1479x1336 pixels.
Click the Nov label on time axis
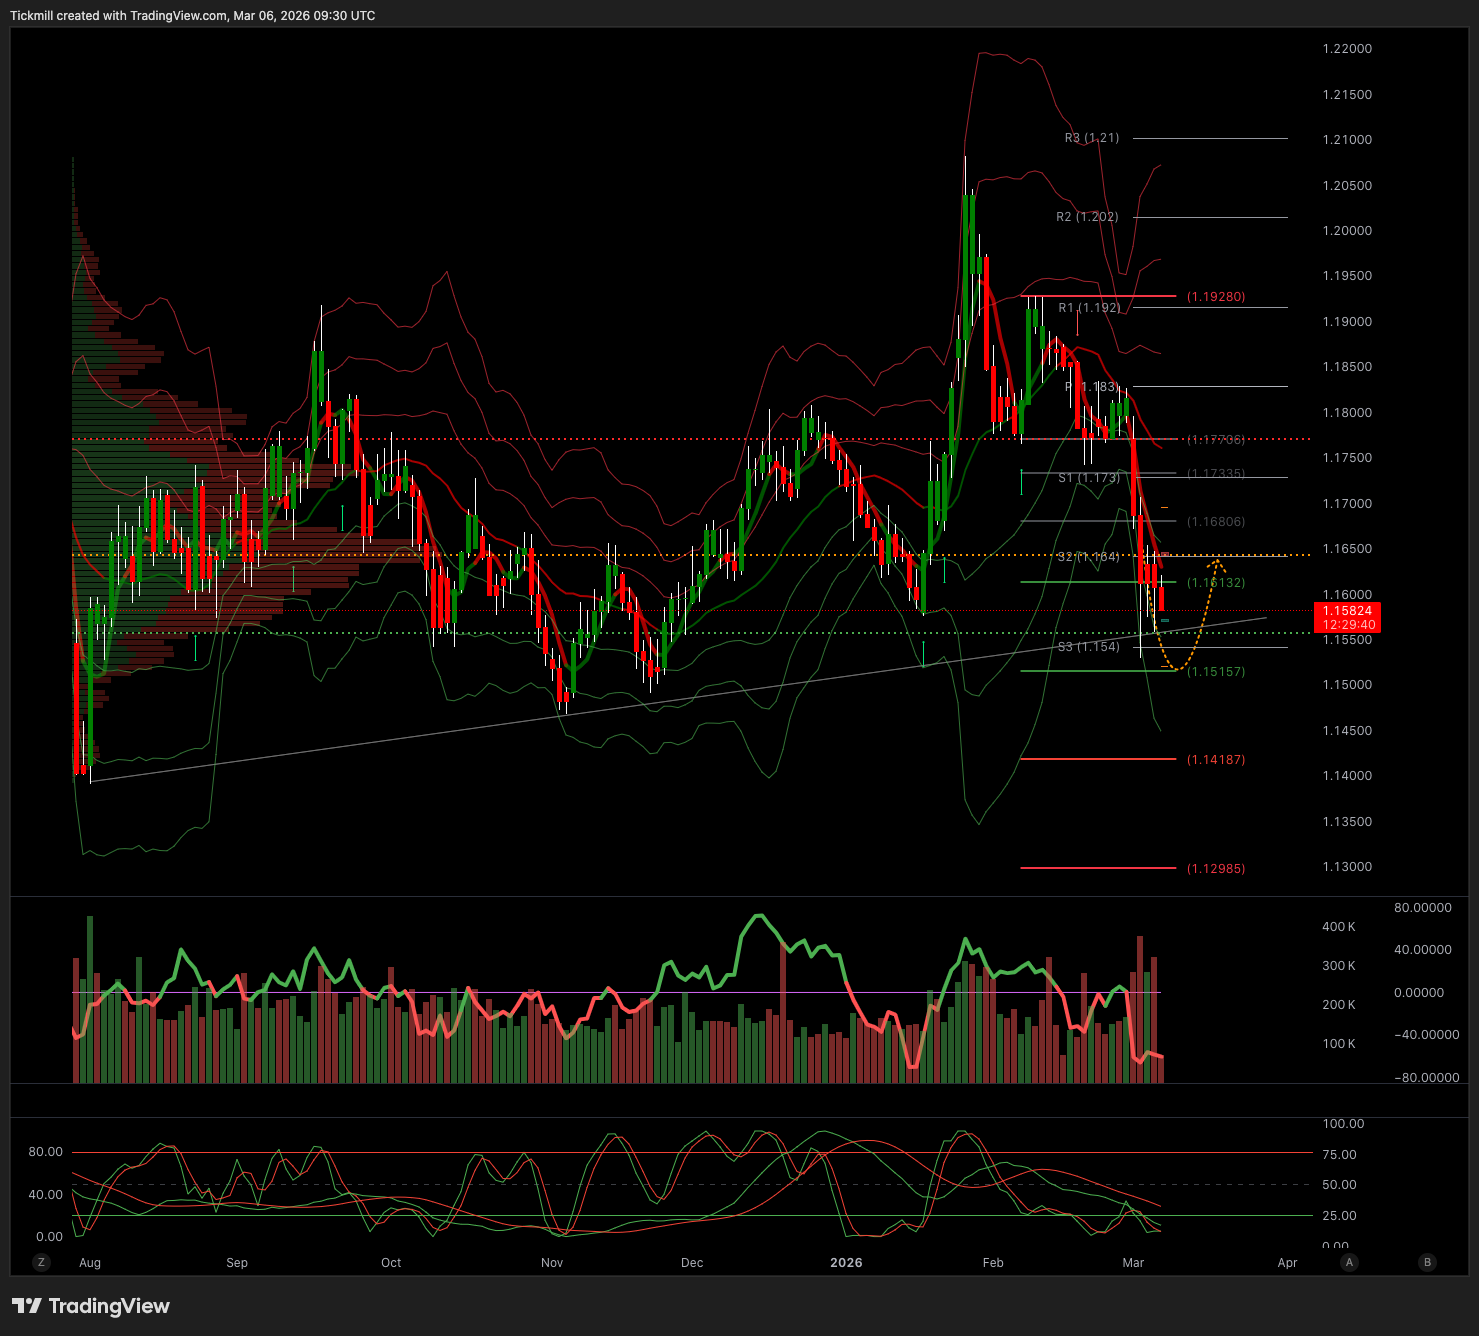pos(552,1262)
